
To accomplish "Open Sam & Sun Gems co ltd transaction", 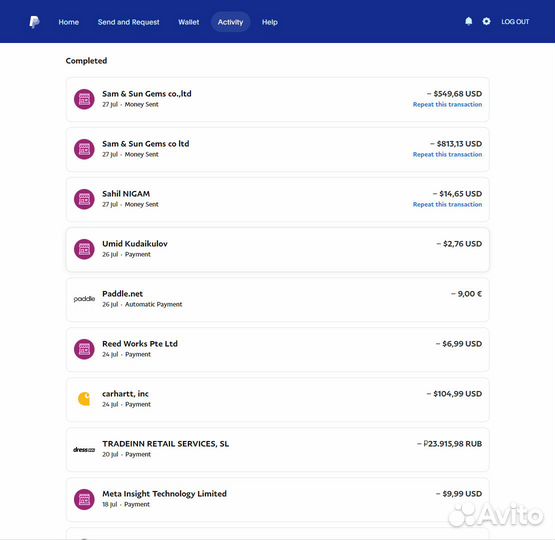I will pos(278,149).
